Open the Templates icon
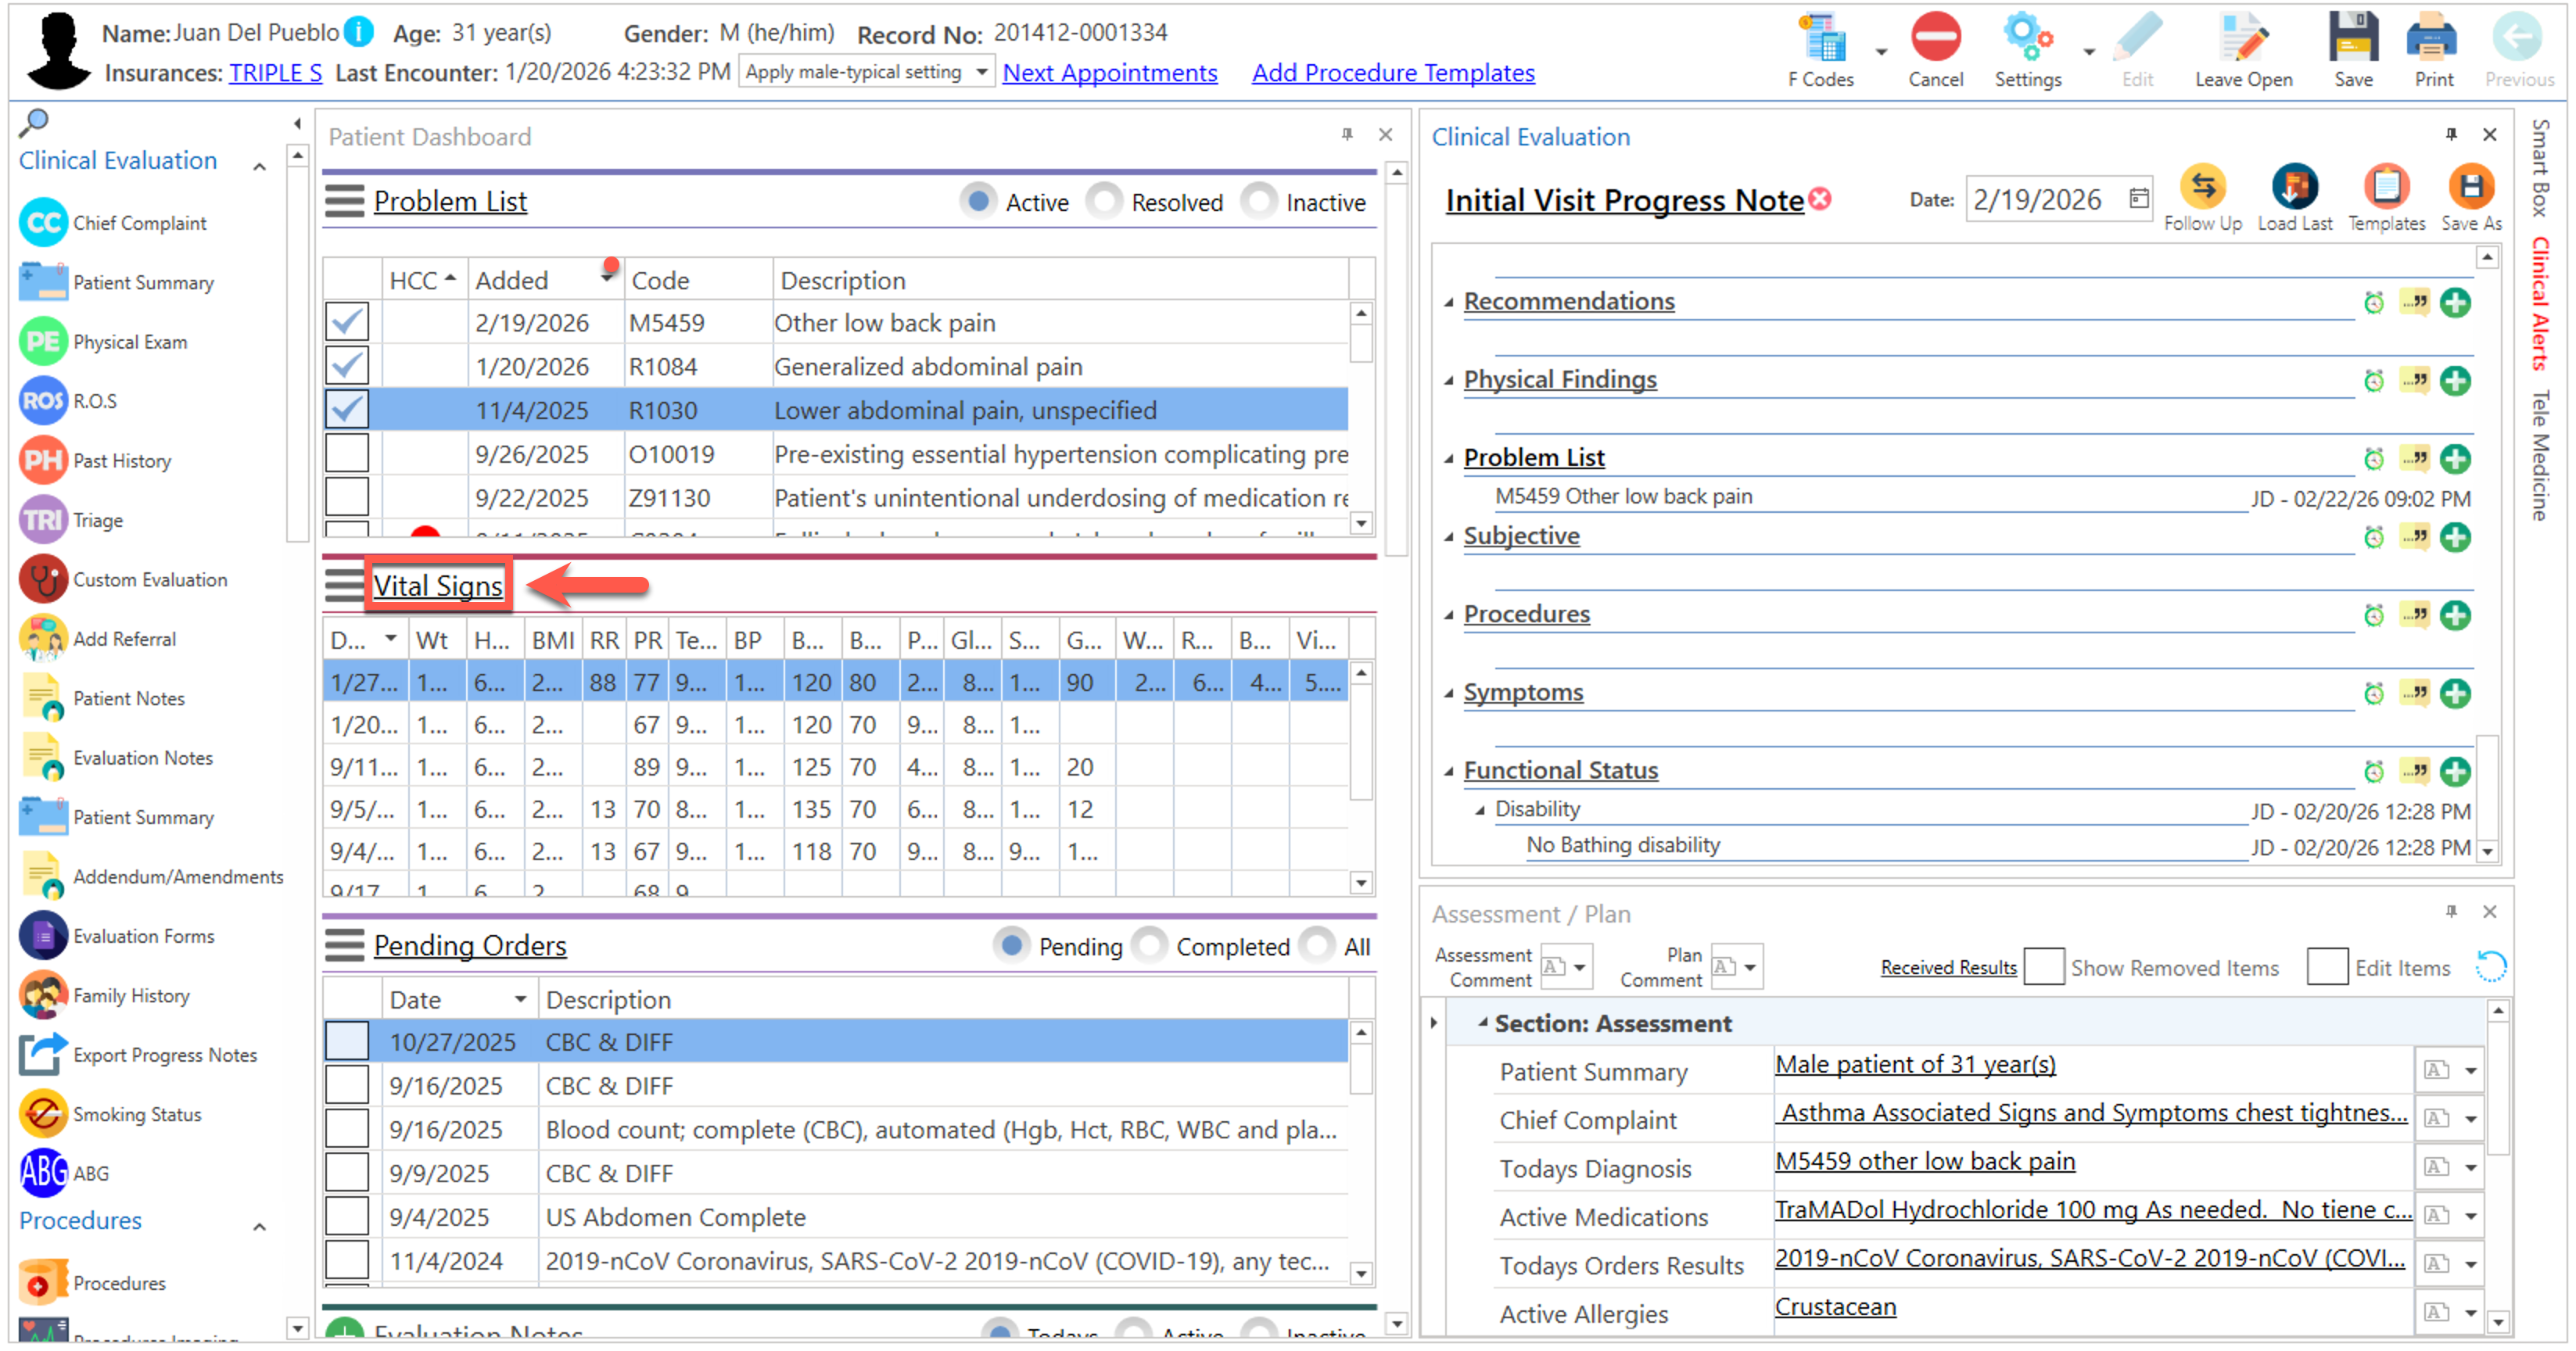Image resolution: width=2576 pixels, height=1351 pixels. (2386, 188)
